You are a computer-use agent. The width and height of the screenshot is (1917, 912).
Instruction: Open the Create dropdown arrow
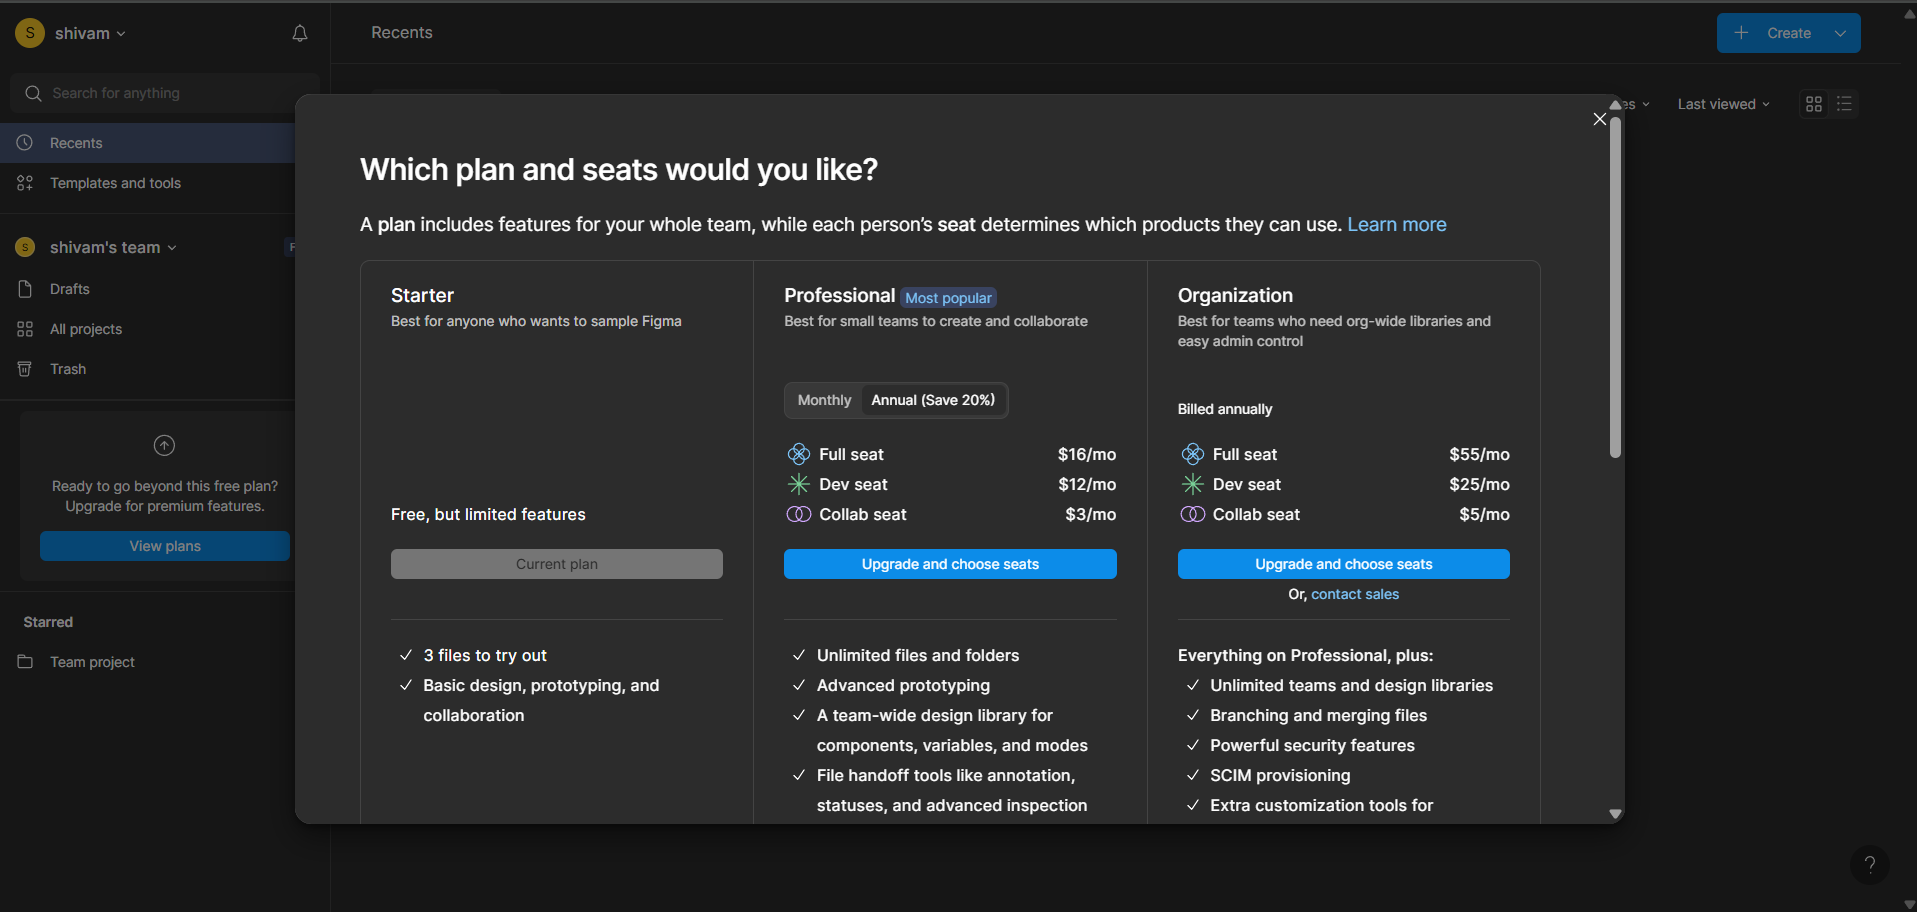point(1840,33)
